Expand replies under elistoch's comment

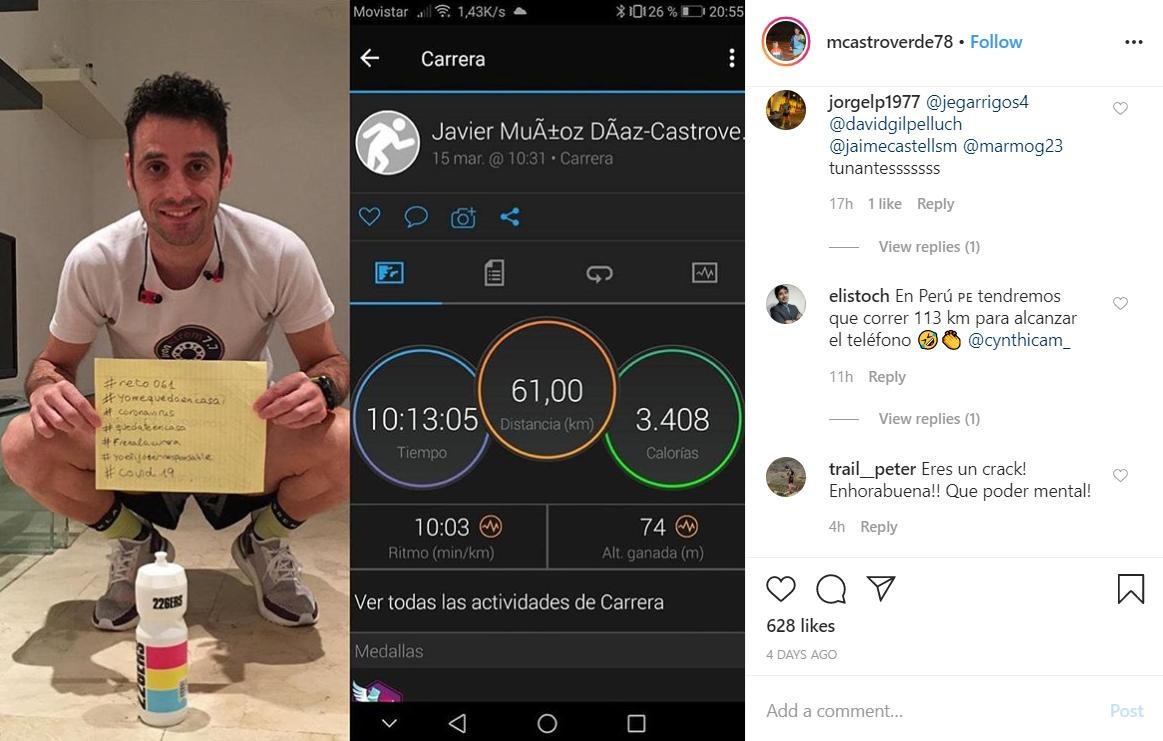coord(929,418)
